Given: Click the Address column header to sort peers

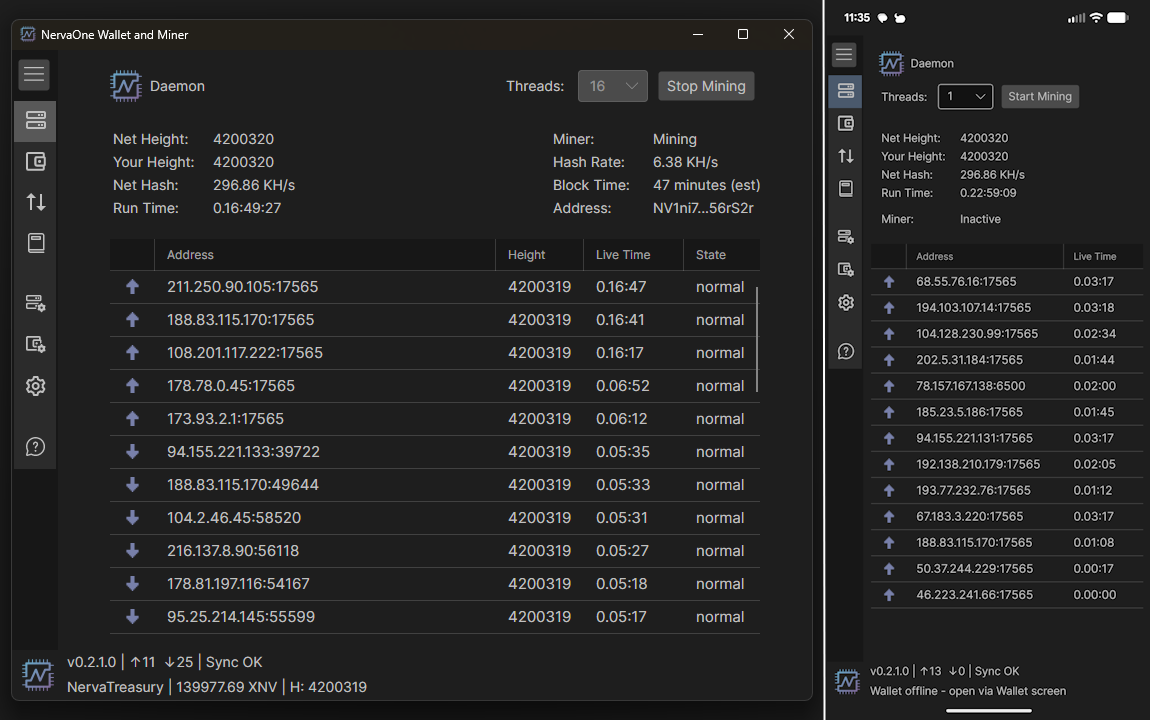Looking at the screenshot, I should point(190,254).
